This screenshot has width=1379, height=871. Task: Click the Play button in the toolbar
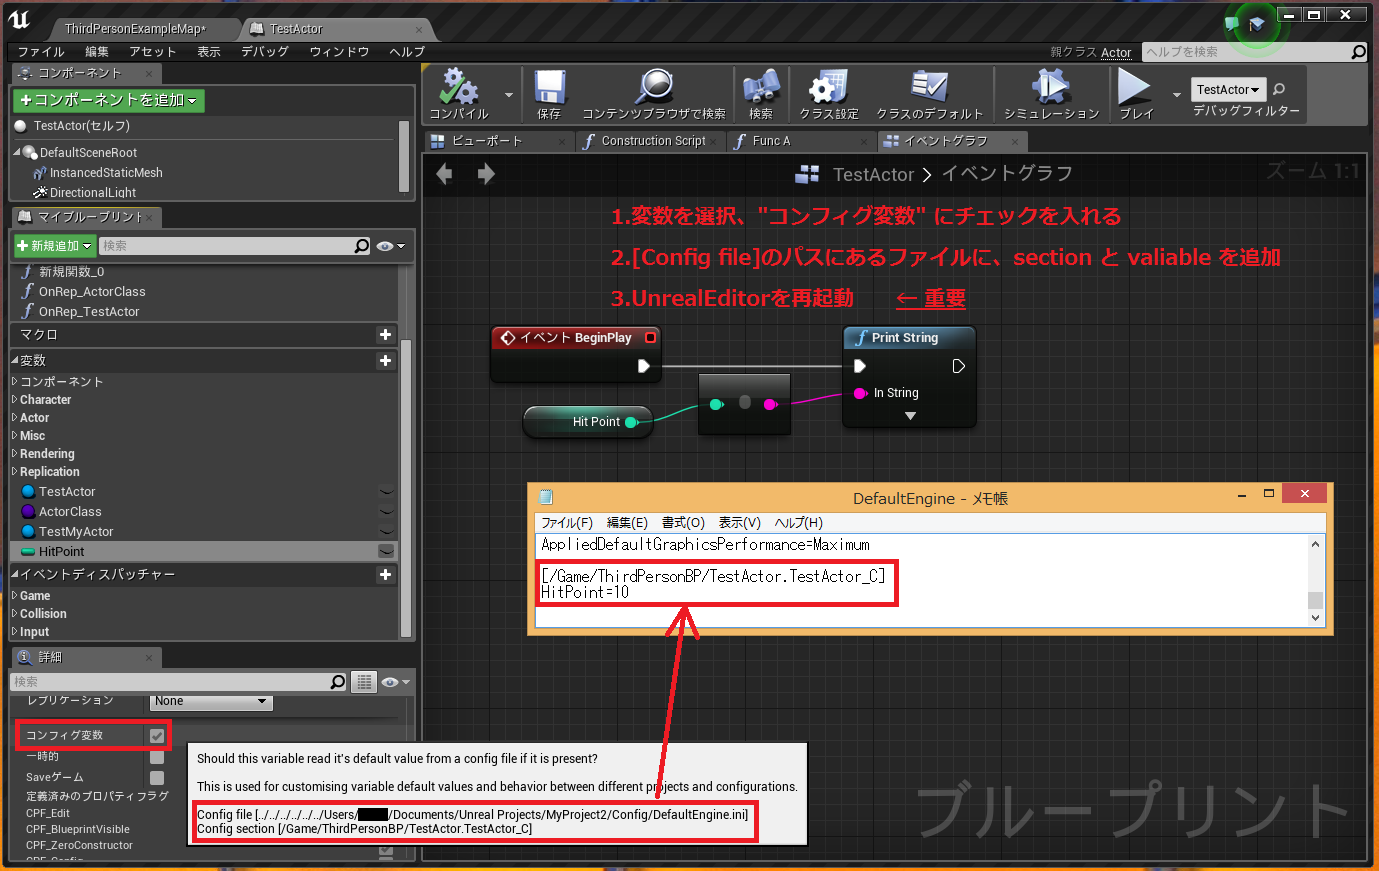(x=1134, y=86)
